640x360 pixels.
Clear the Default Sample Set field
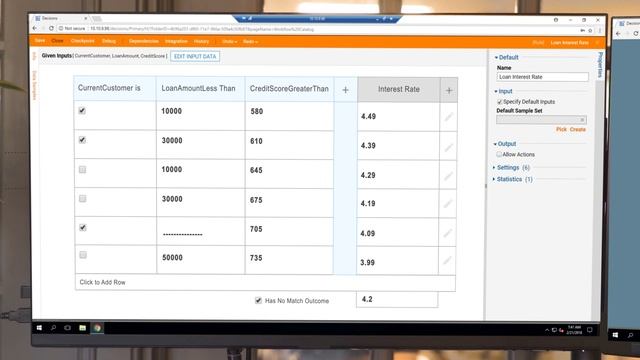582,120
